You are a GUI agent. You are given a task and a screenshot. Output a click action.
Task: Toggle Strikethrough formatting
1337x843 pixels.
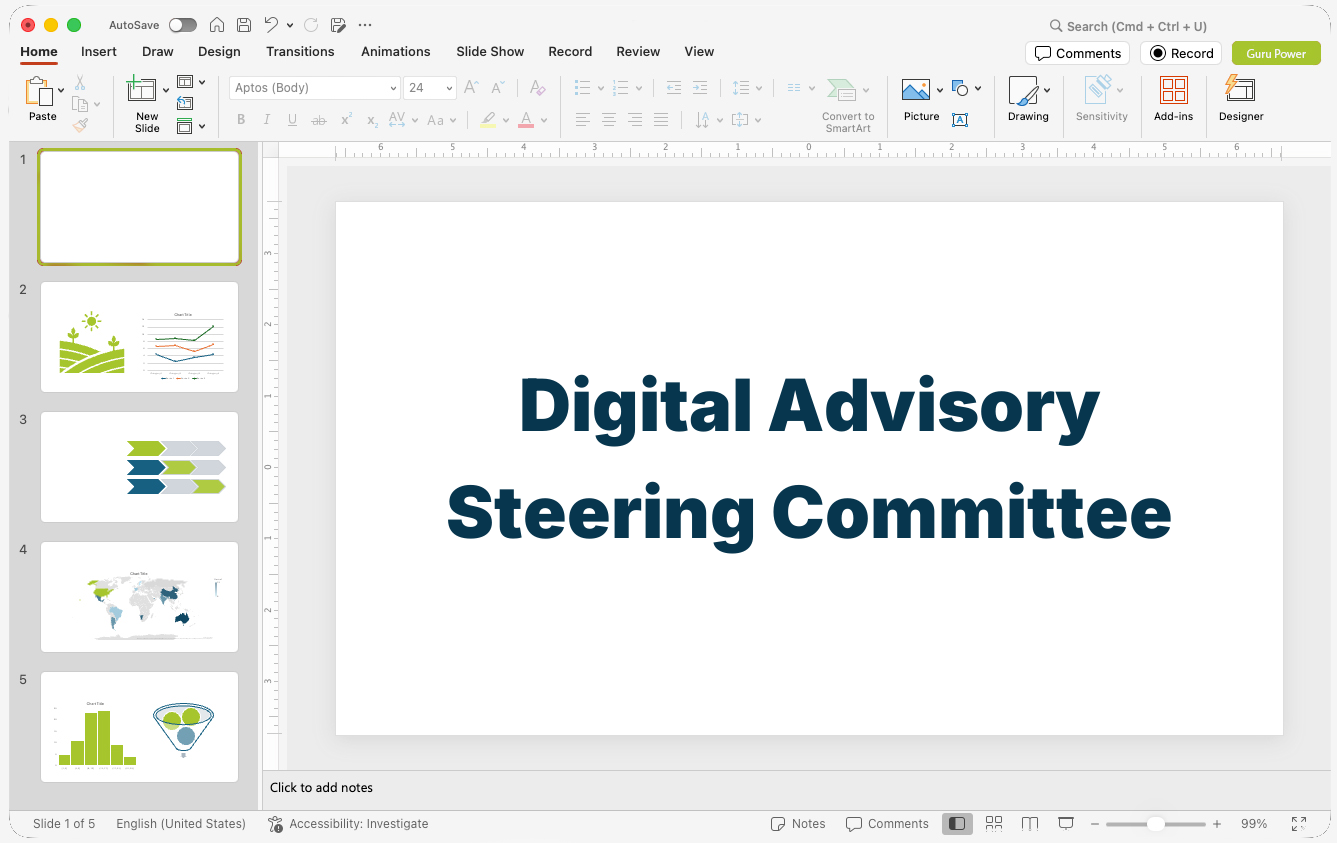coord(319,120)
